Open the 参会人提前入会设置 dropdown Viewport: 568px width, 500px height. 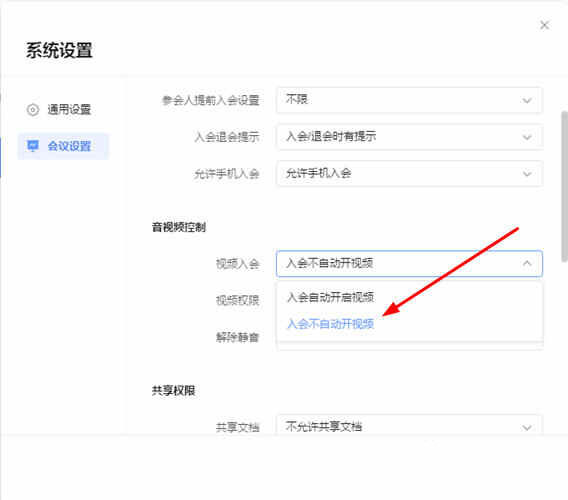(409, 100)
